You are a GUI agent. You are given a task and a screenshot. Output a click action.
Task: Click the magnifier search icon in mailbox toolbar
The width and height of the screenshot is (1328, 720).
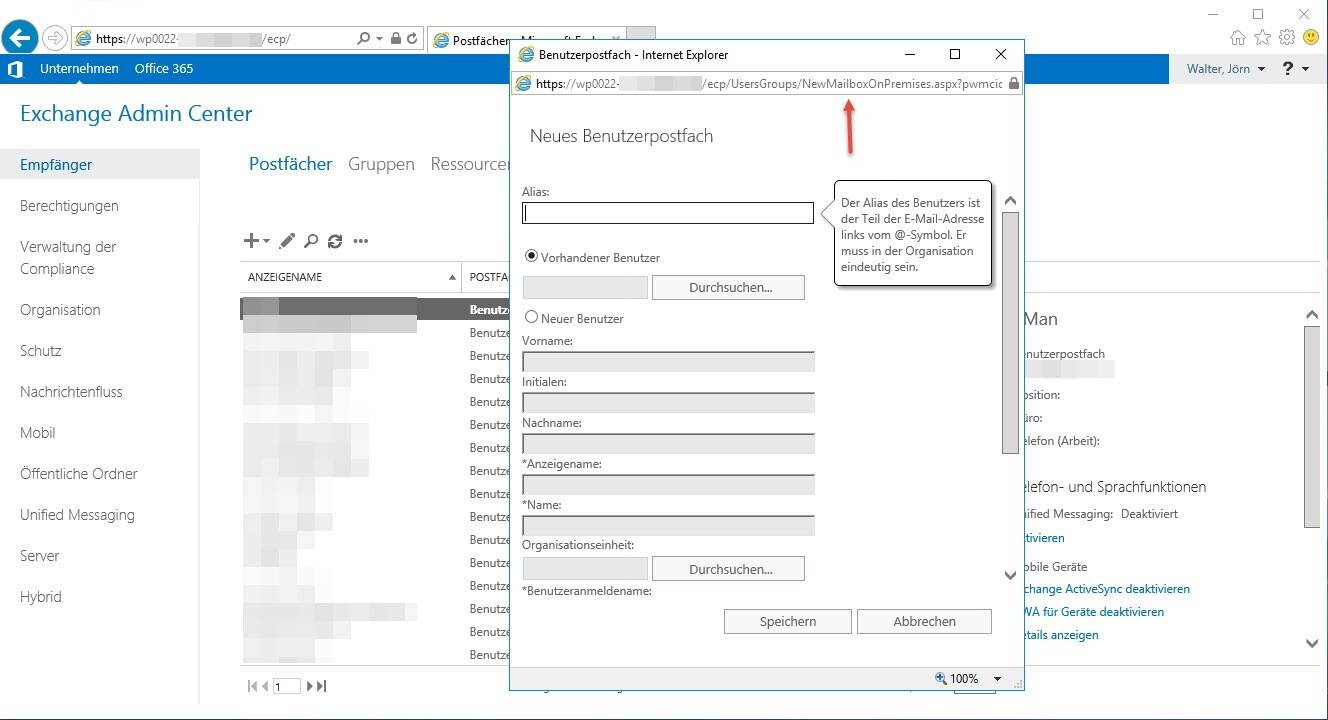(311, 241)
